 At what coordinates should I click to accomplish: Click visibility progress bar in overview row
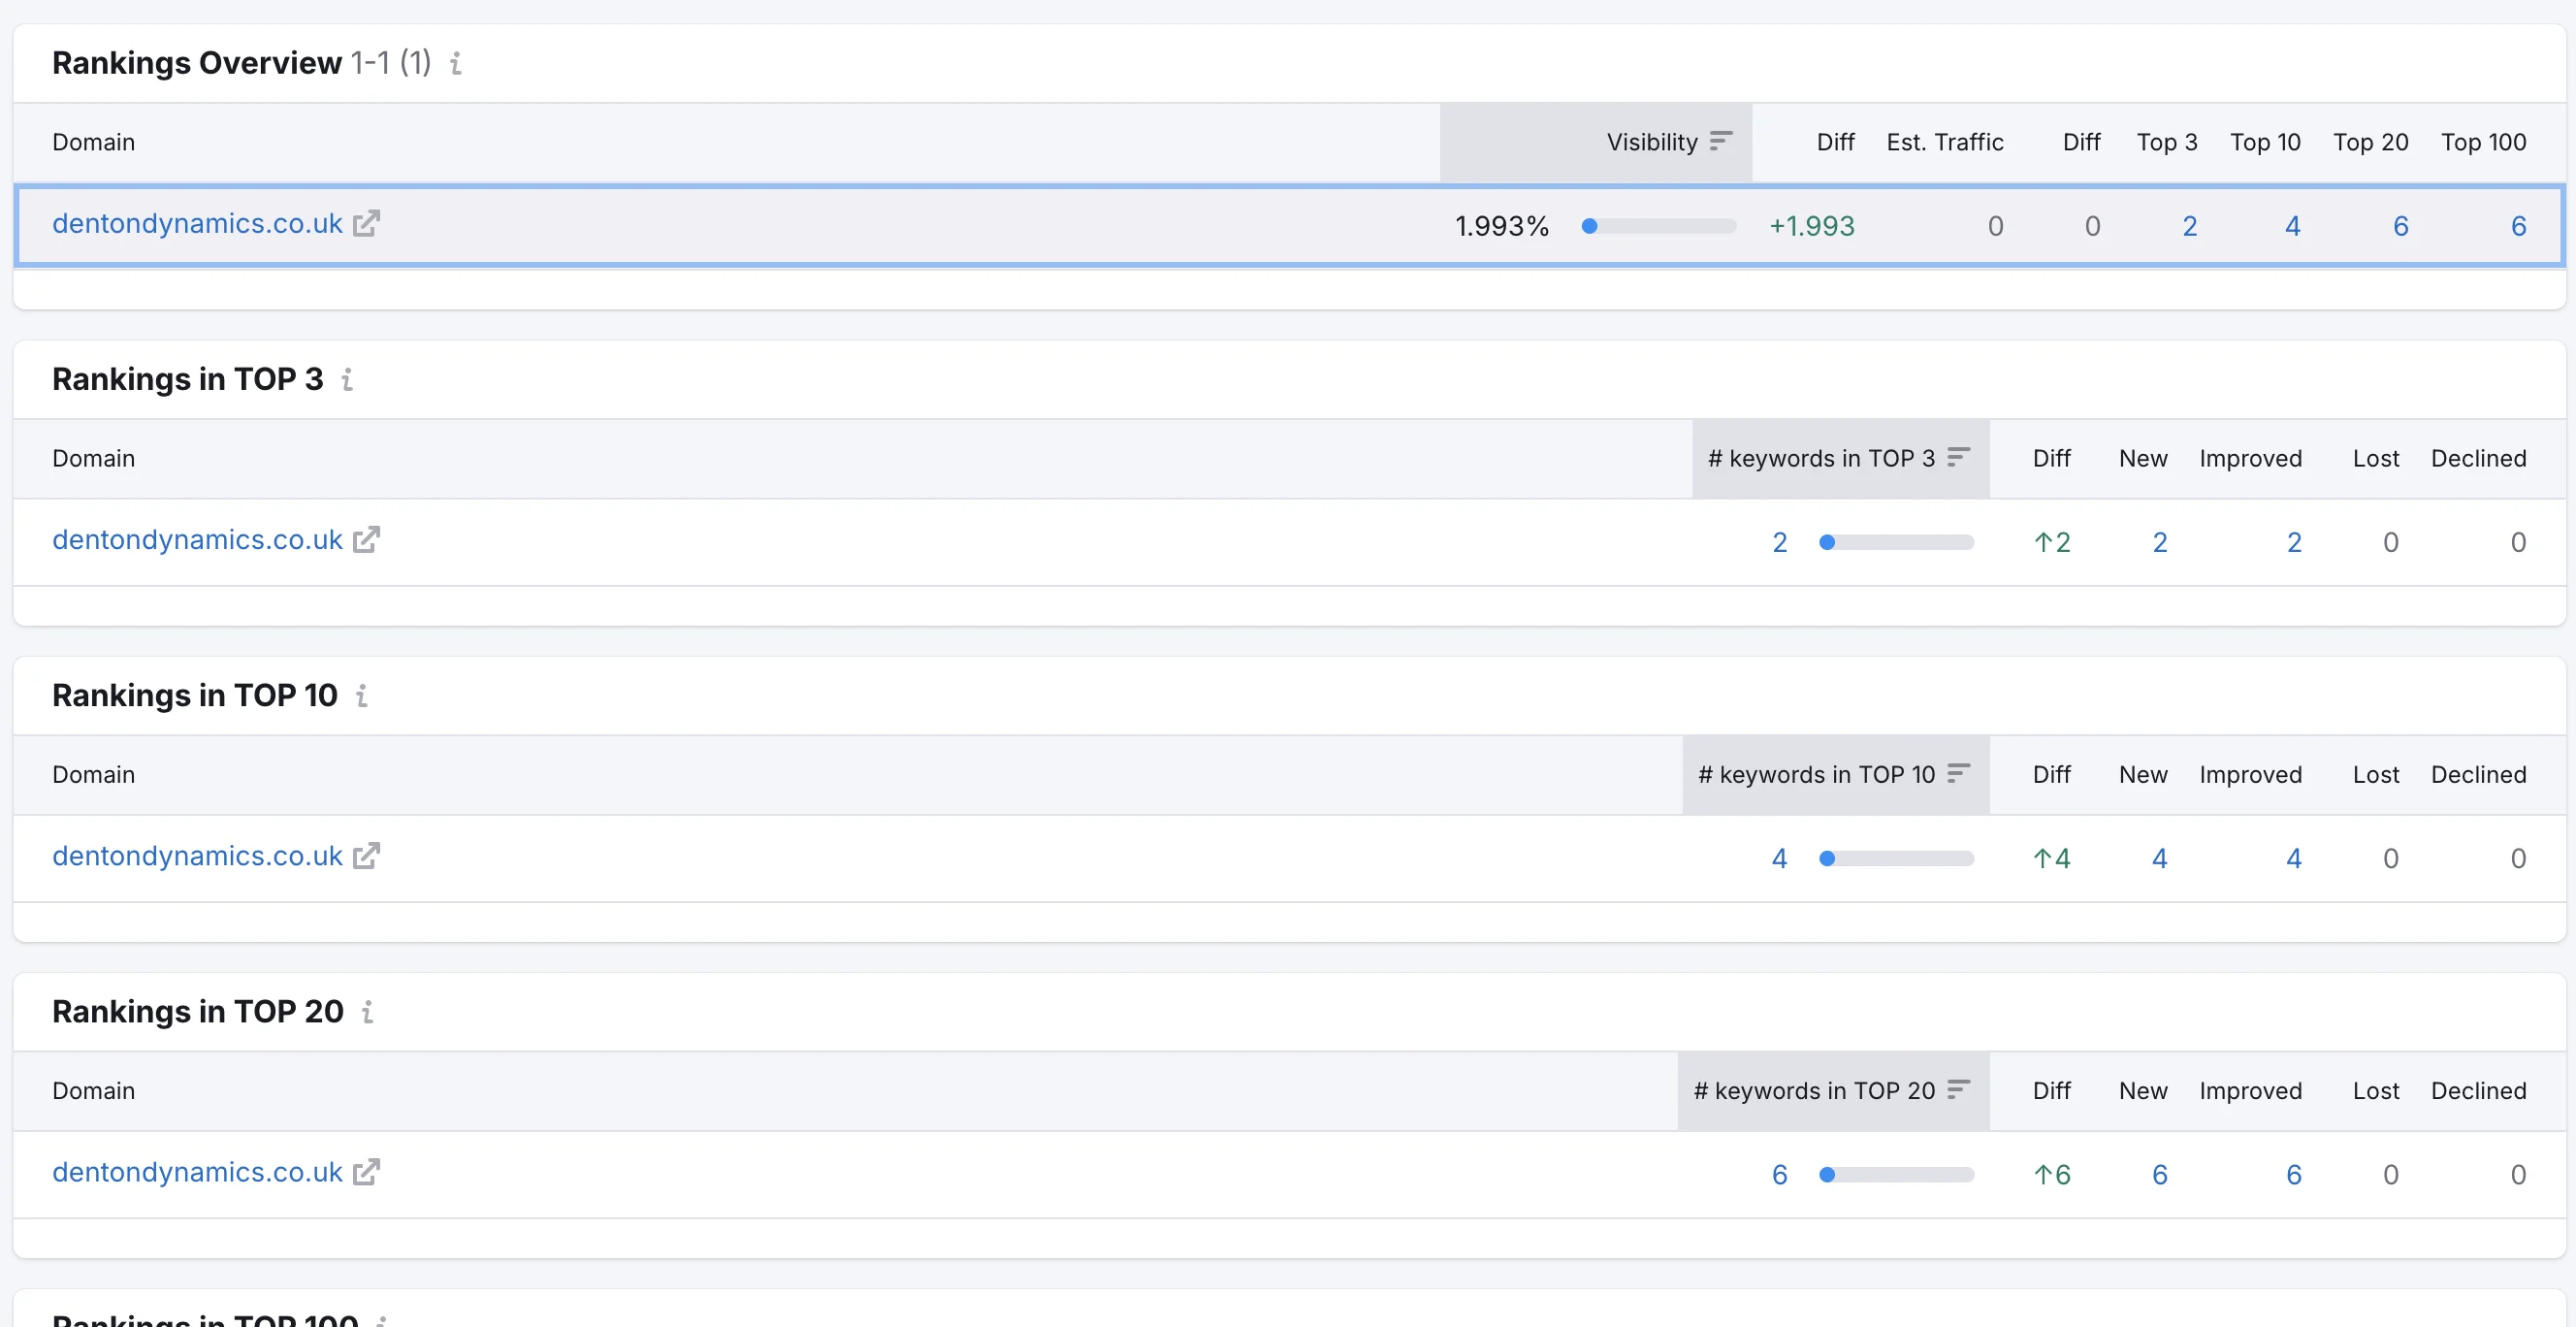coord(1659,226)
